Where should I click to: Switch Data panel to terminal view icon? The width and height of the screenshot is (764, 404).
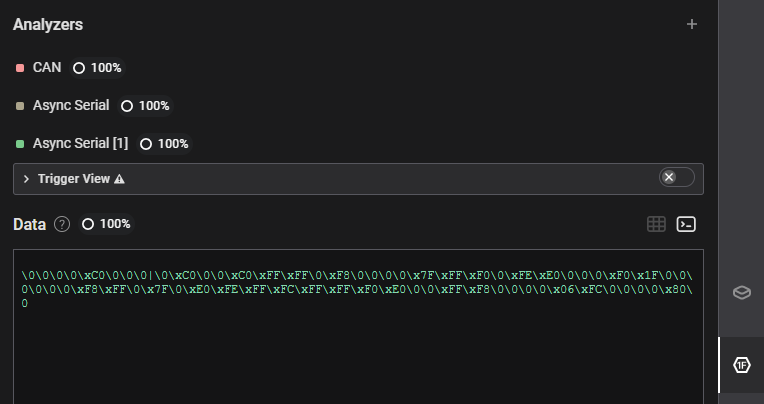686,224
